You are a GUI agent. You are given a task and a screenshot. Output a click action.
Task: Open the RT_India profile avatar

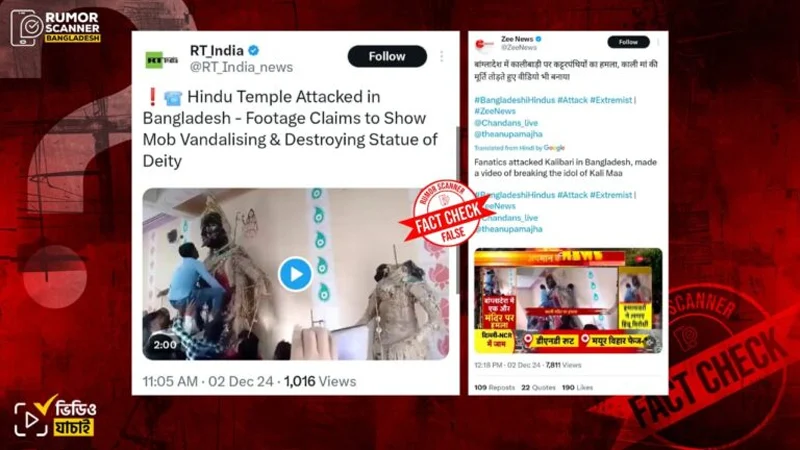(161, 60)
